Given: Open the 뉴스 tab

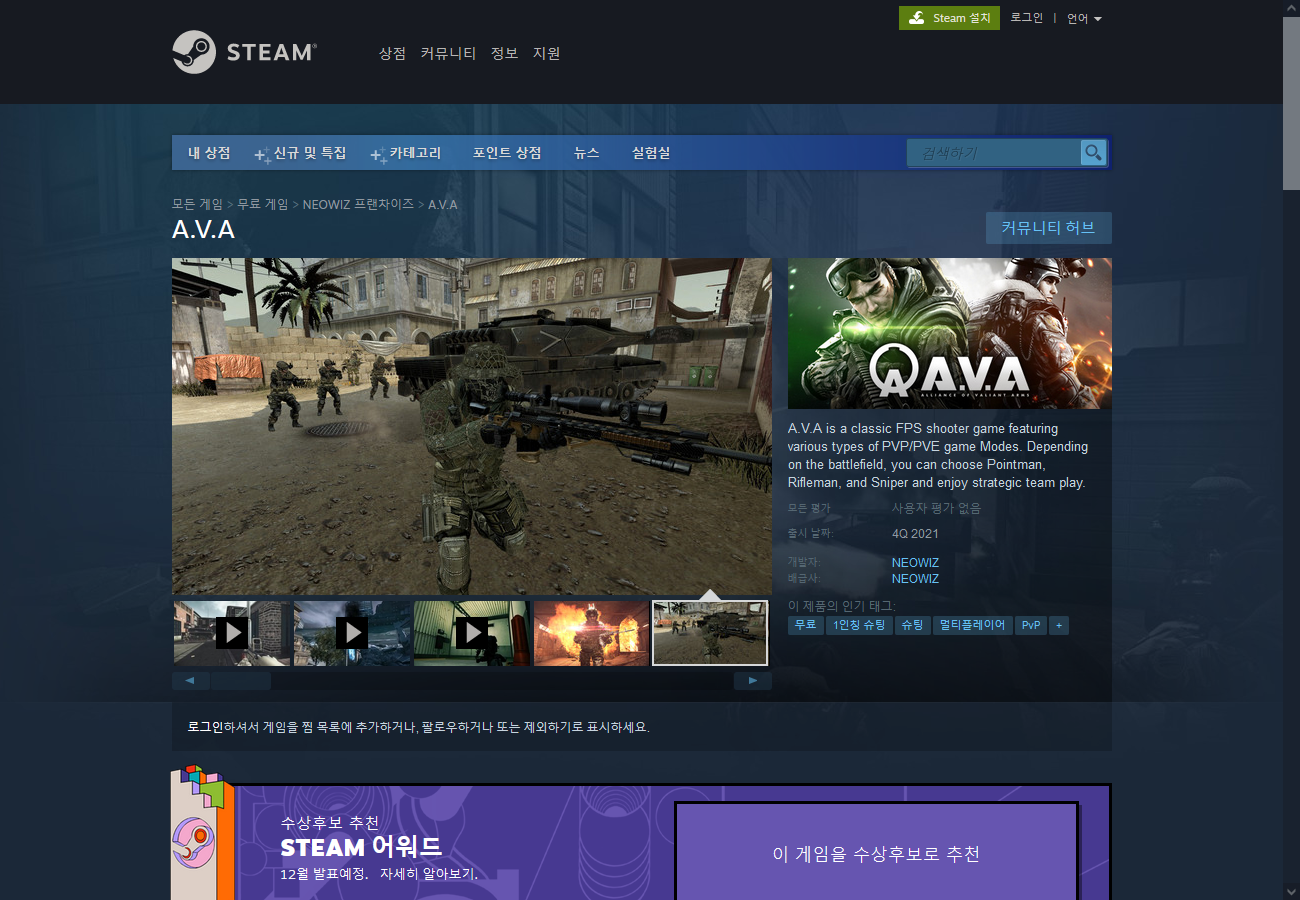Looking at the screenshot, I should (x=586, y=153).
